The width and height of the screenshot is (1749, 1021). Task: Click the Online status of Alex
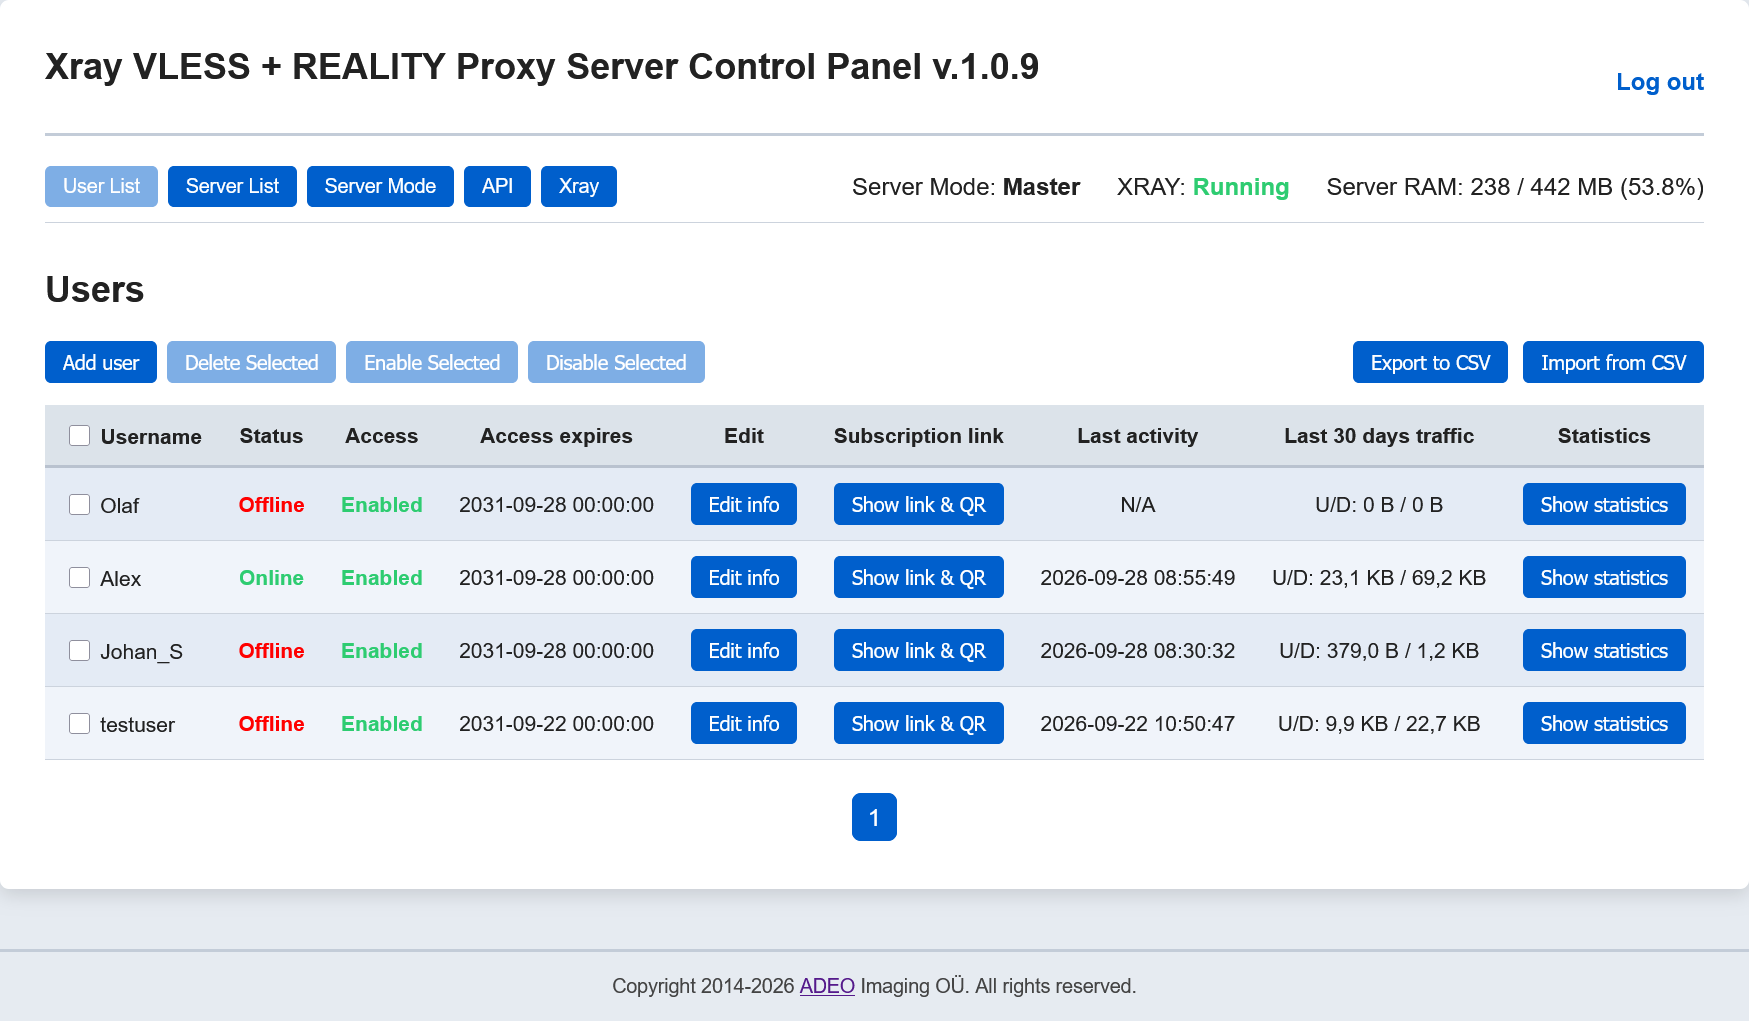click(x=271, y=578)
